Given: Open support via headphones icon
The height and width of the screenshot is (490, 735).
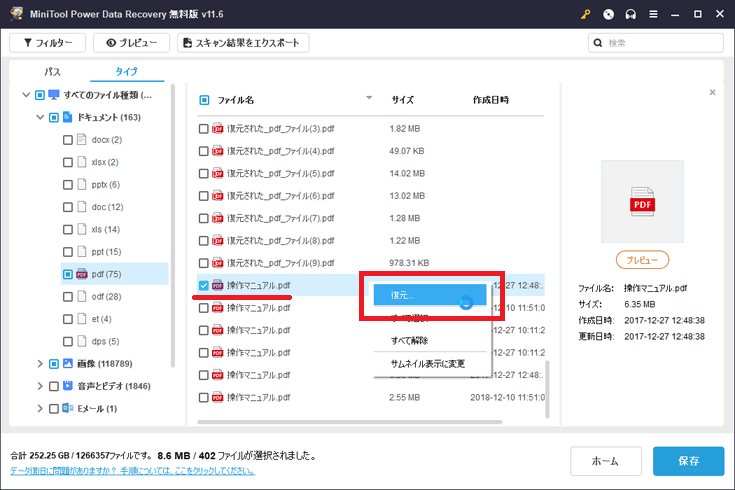Looking at the screenshot, I should click(632, 15).
